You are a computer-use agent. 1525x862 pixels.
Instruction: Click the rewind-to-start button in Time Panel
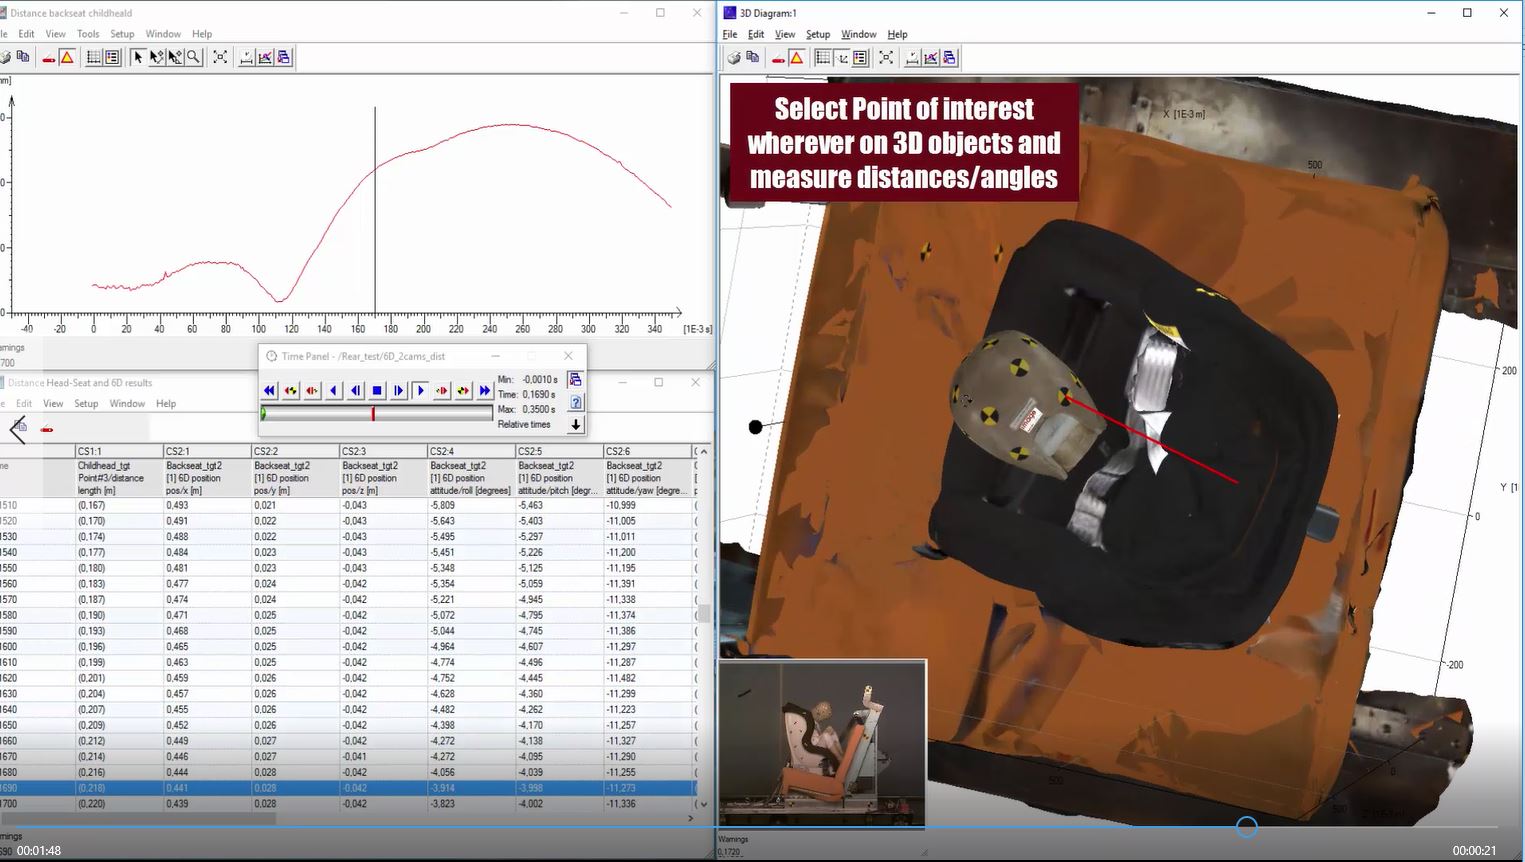[268, 390]
